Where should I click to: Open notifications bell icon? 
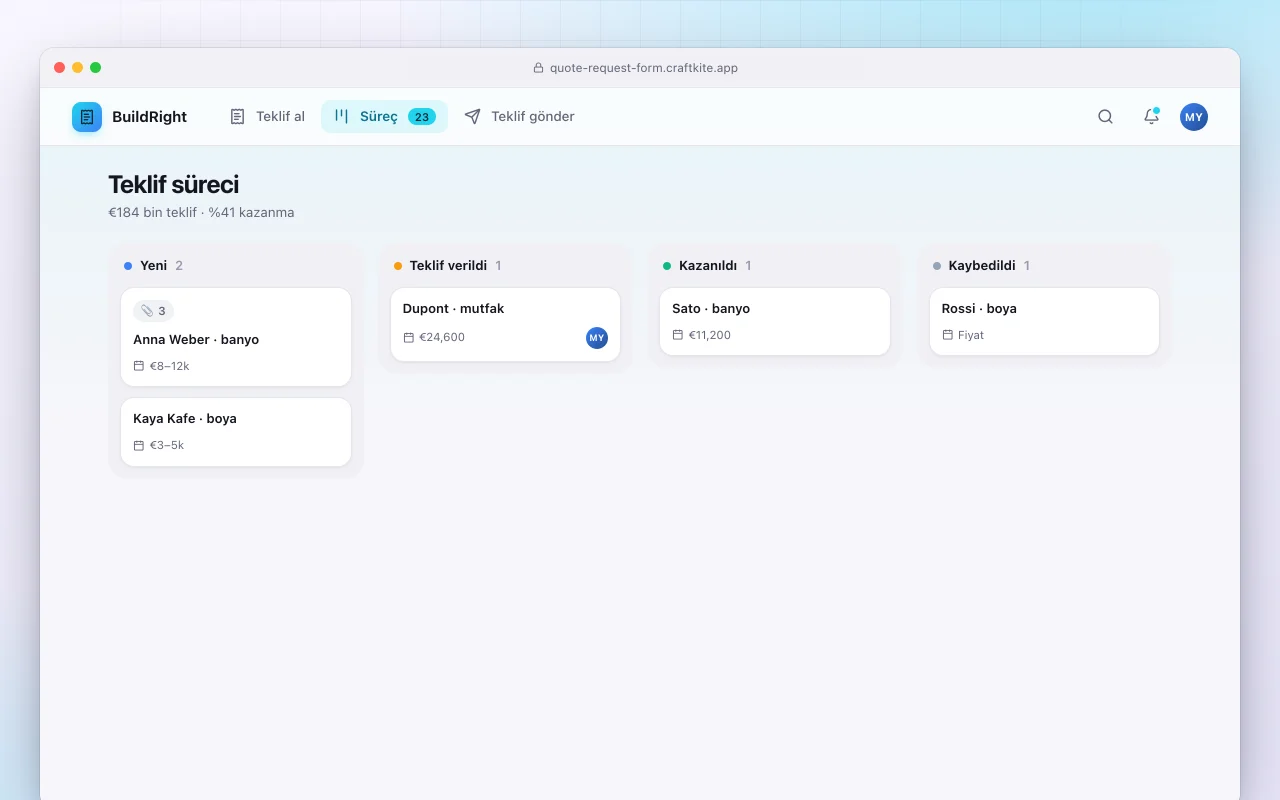point(1151,117)
